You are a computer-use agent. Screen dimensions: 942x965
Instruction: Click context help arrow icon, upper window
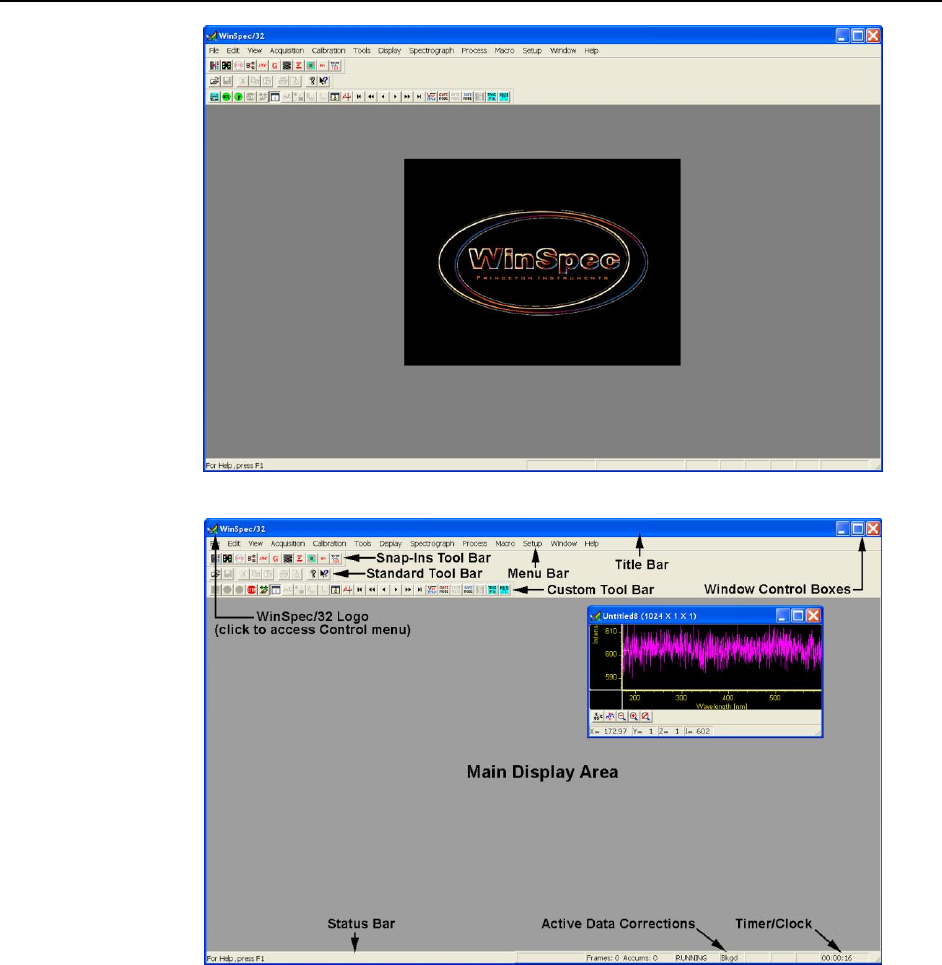coord(324,81)
